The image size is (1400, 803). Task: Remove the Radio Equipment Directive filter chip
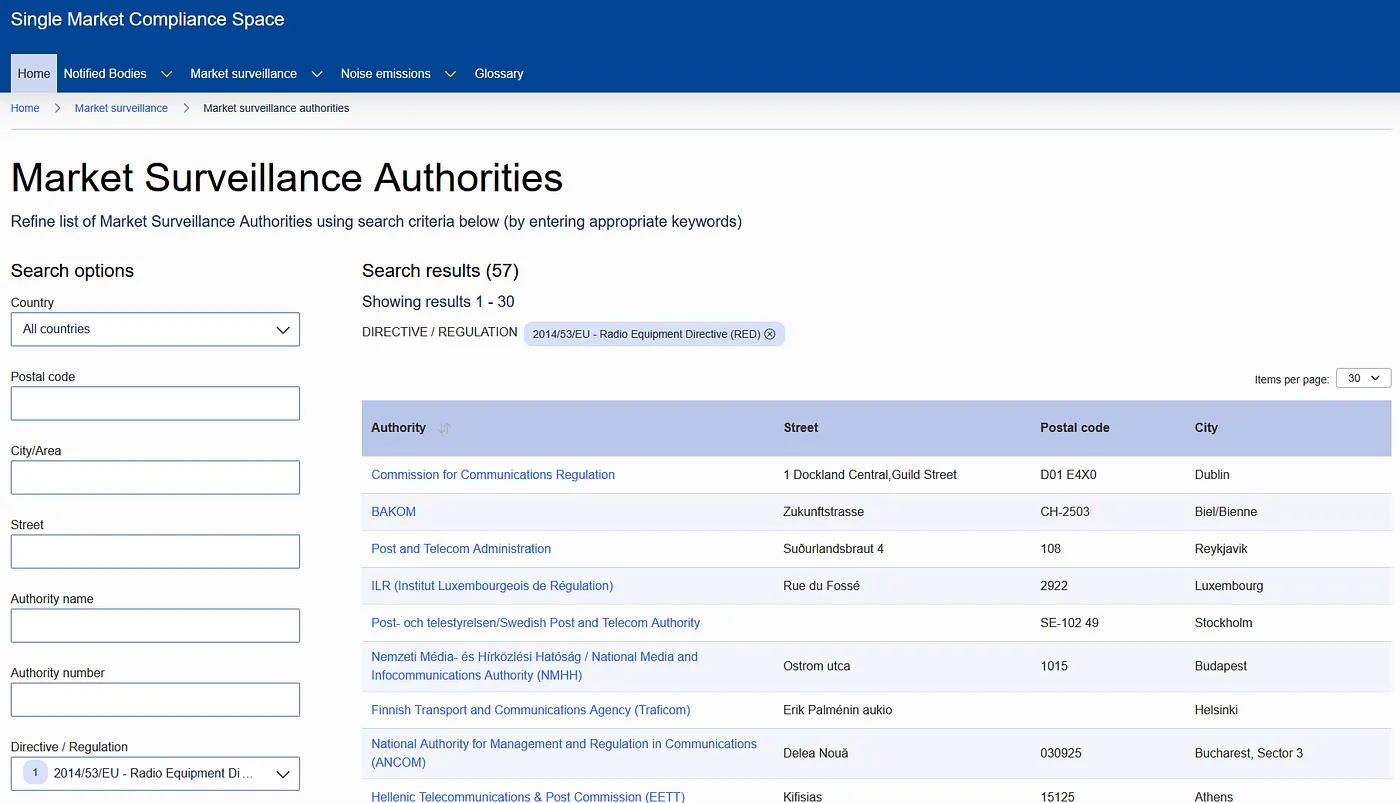point(770,334)
